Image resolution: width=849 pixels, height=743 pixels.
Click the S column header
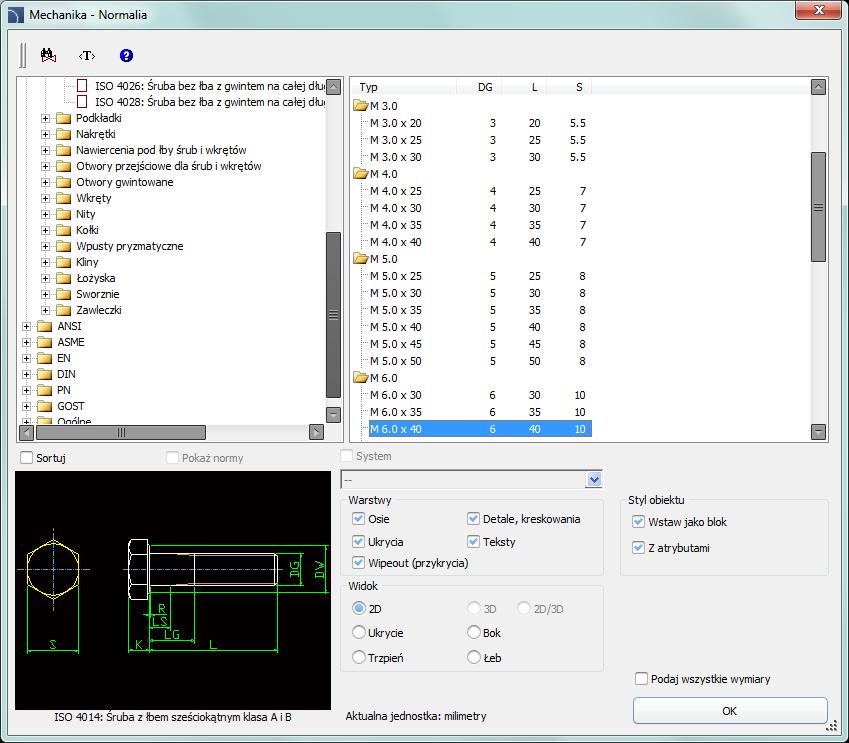coord(569,87)
